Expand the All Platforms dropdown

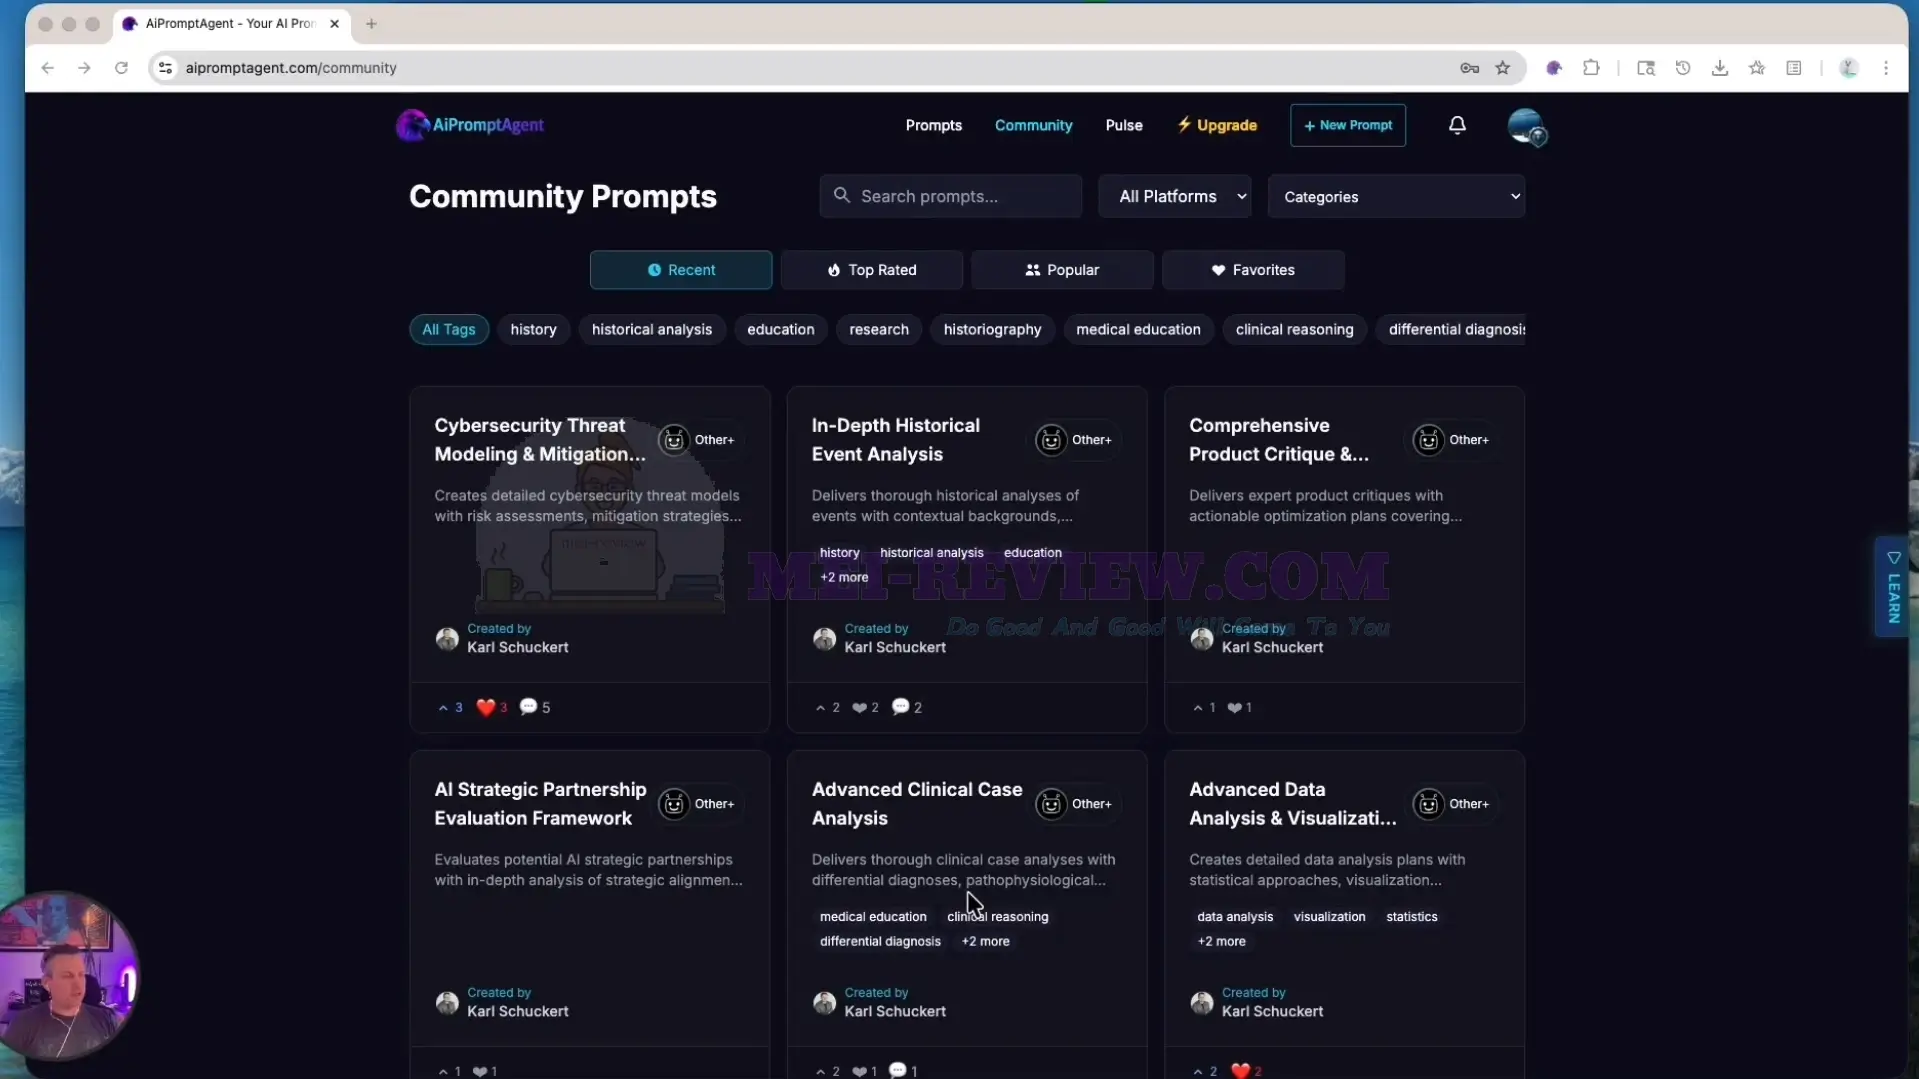1175,196
